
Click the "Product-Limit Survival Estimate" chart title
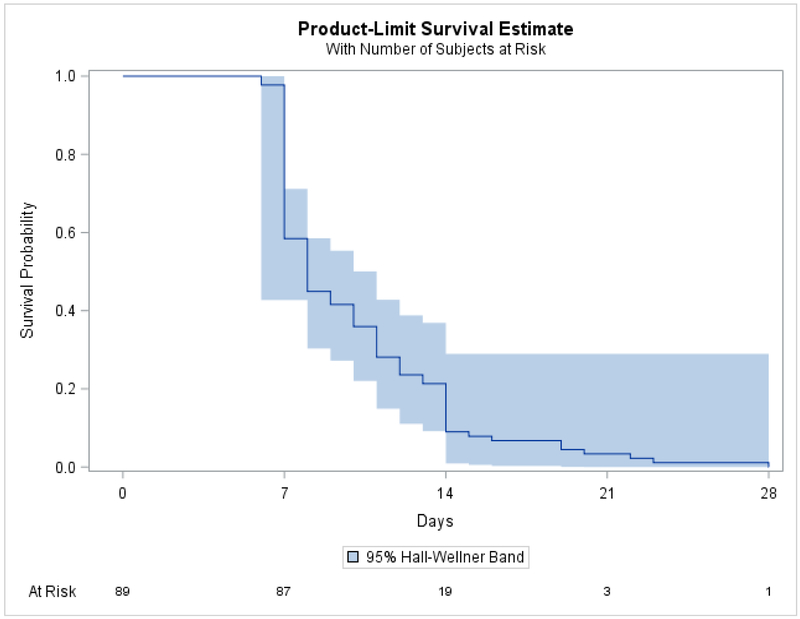[x=435, y=28]
